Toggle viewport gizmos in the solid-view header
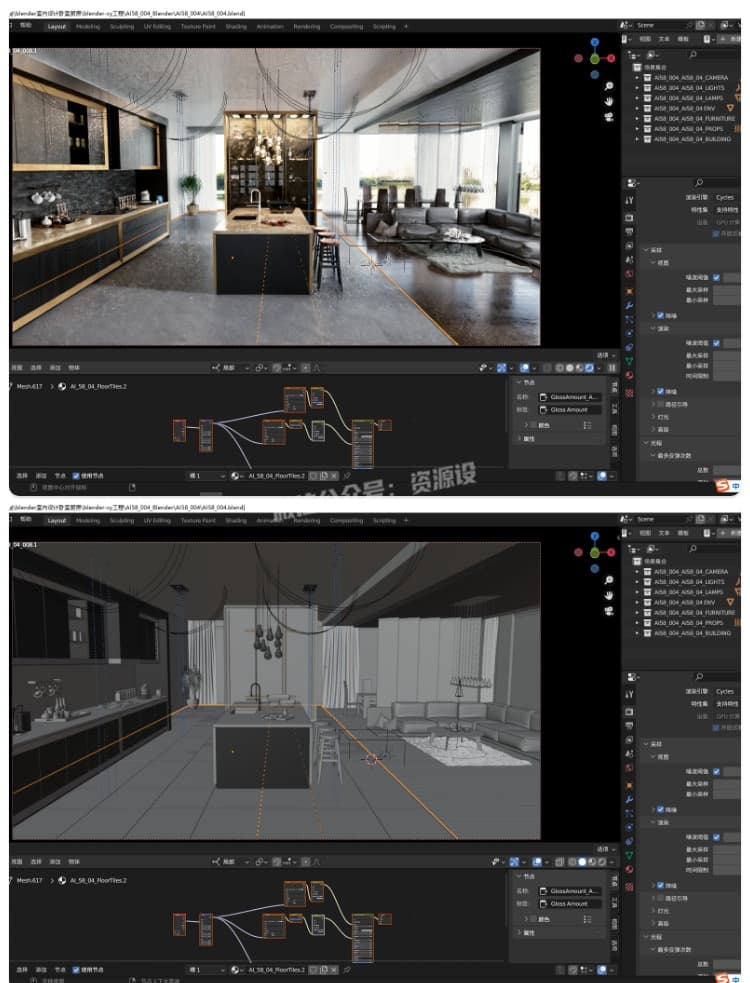 coord(514,862)
